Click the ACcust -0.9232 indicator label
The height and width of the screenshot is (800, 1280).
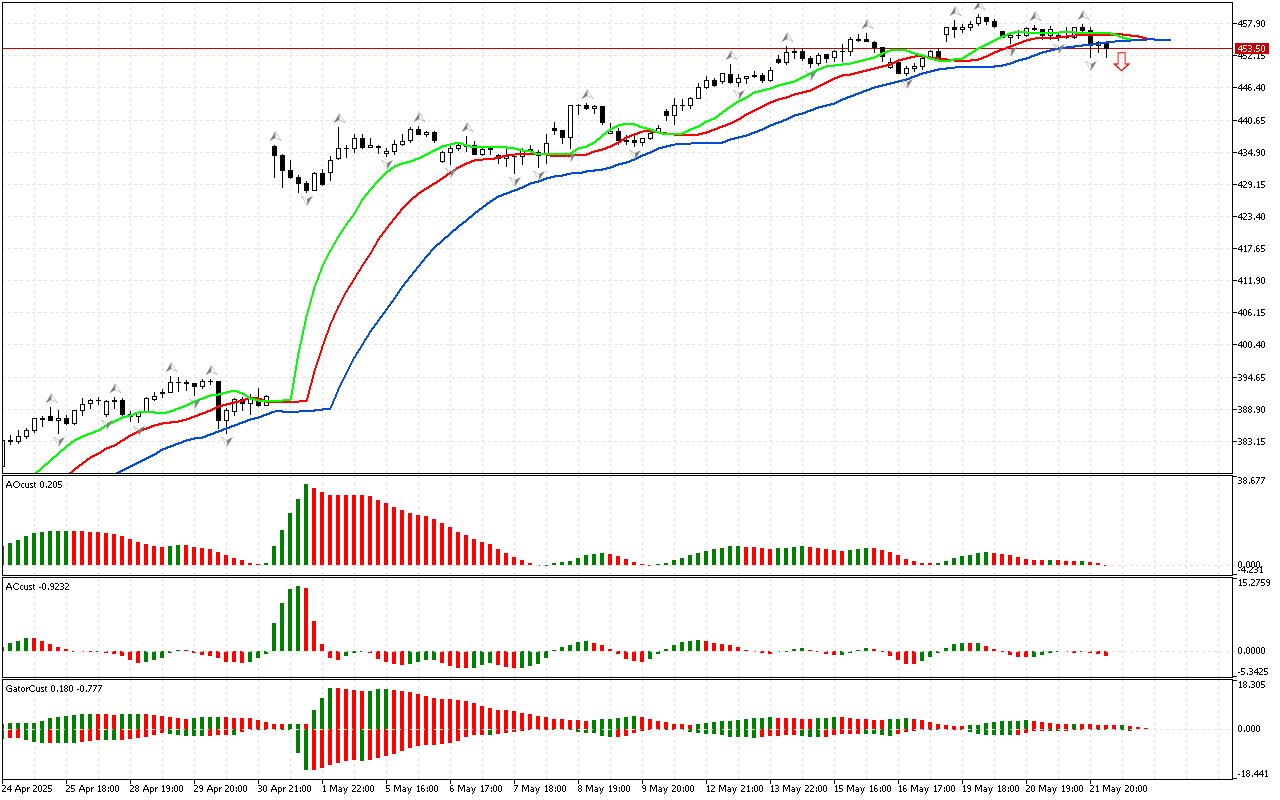click(38, 586)
